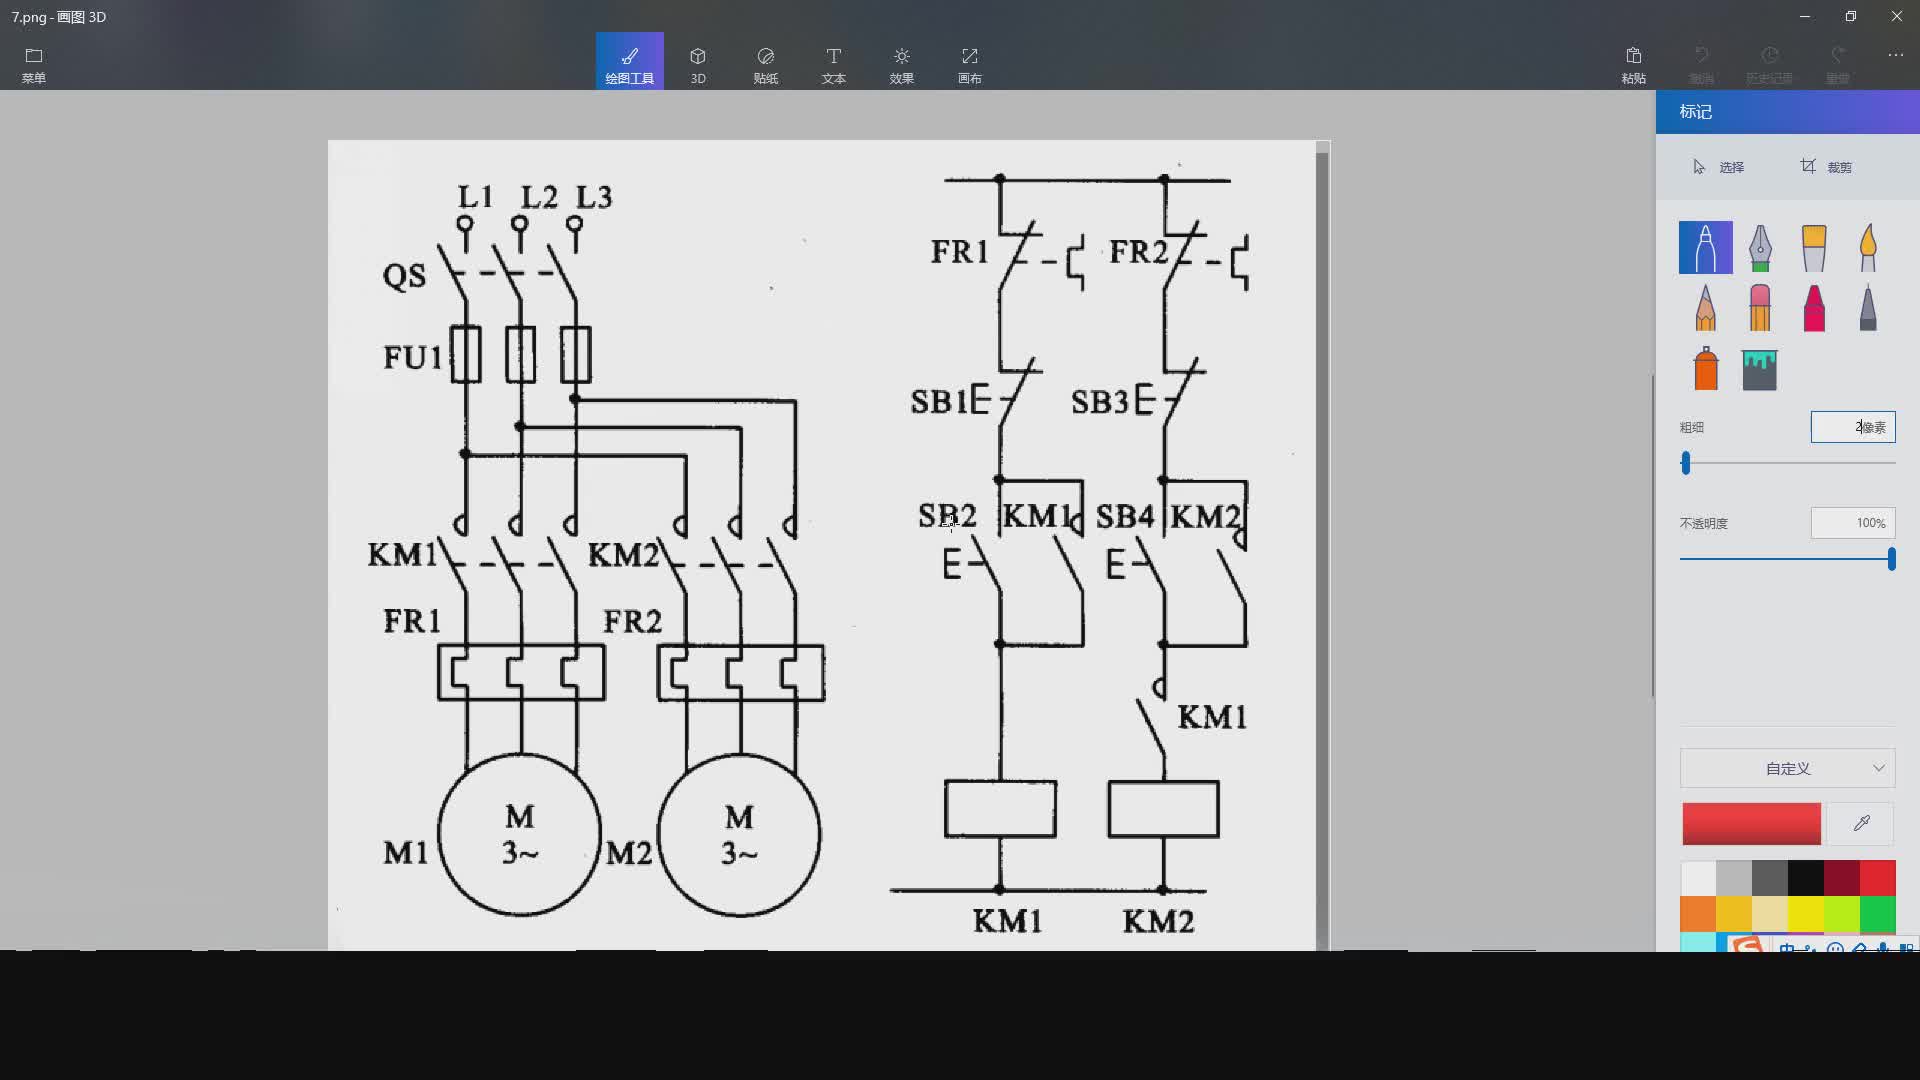This screenshot has height=1080, width=1920.
Task: Pick the green color swatch
Action: coord(1878,914)
